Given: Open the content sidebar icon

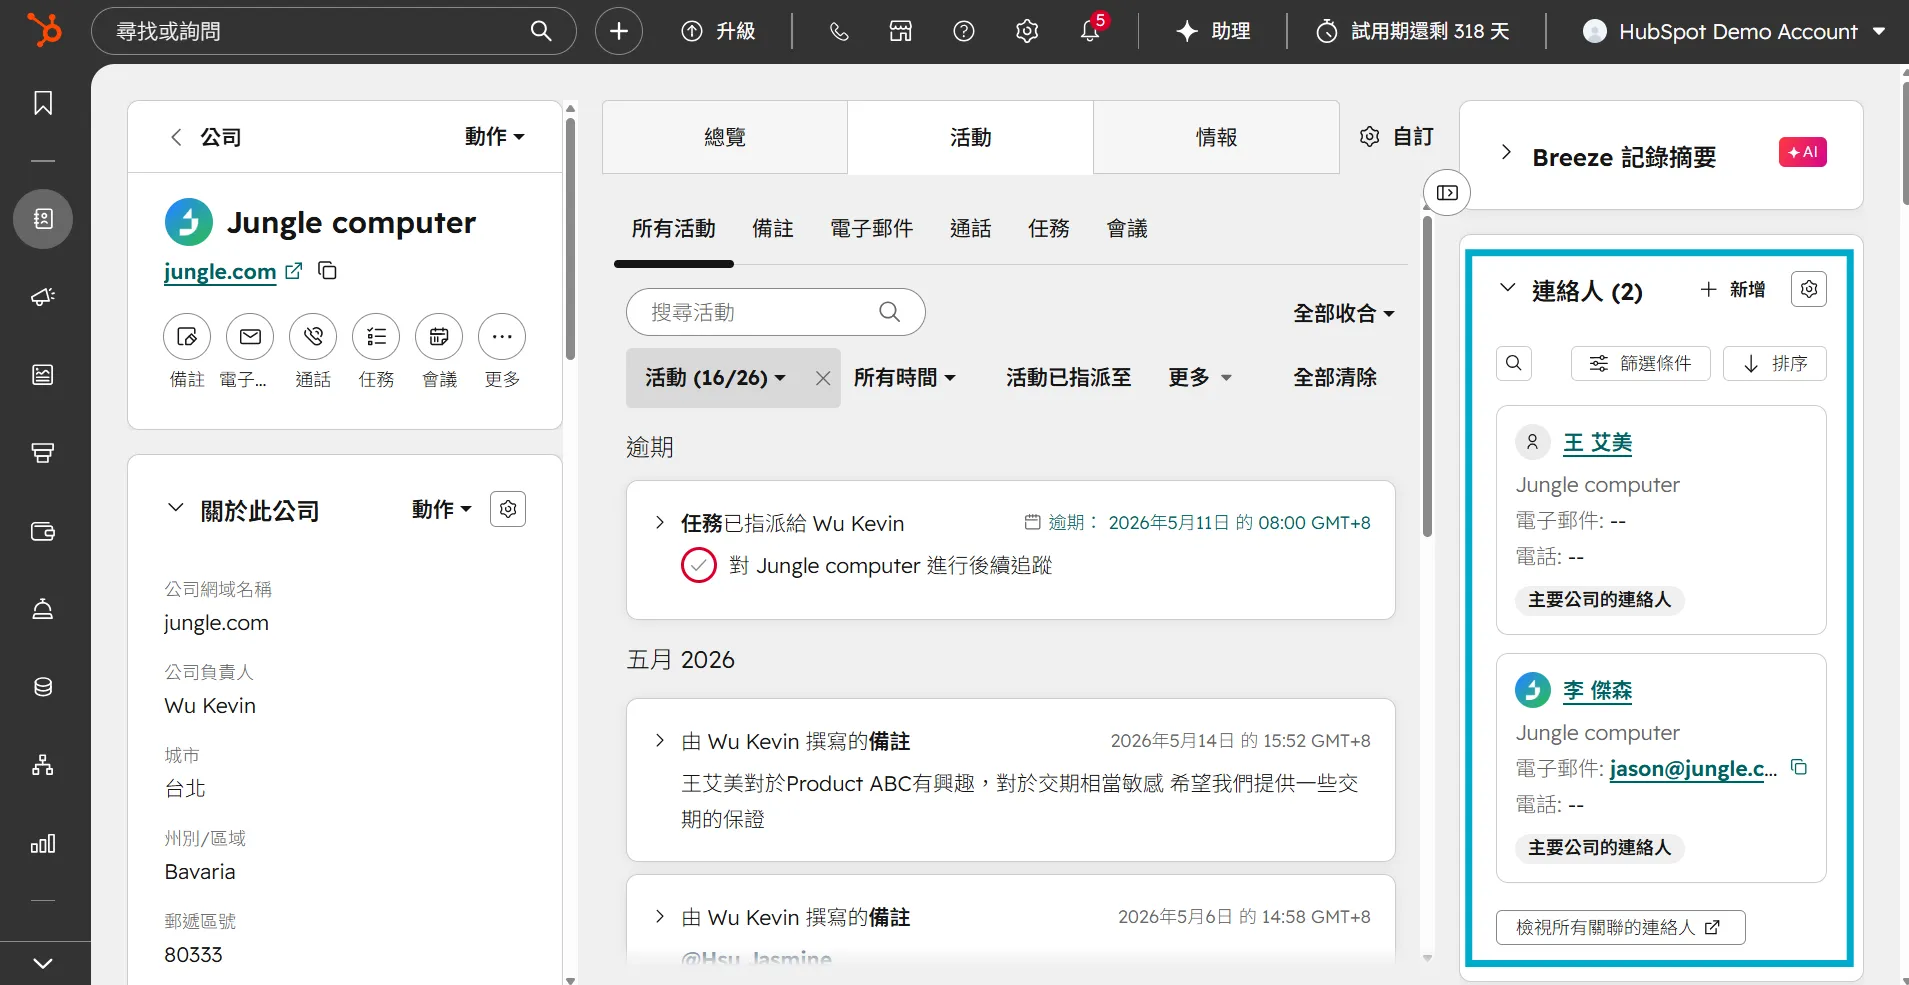Looking at the screenshot, I should [43, 375].
